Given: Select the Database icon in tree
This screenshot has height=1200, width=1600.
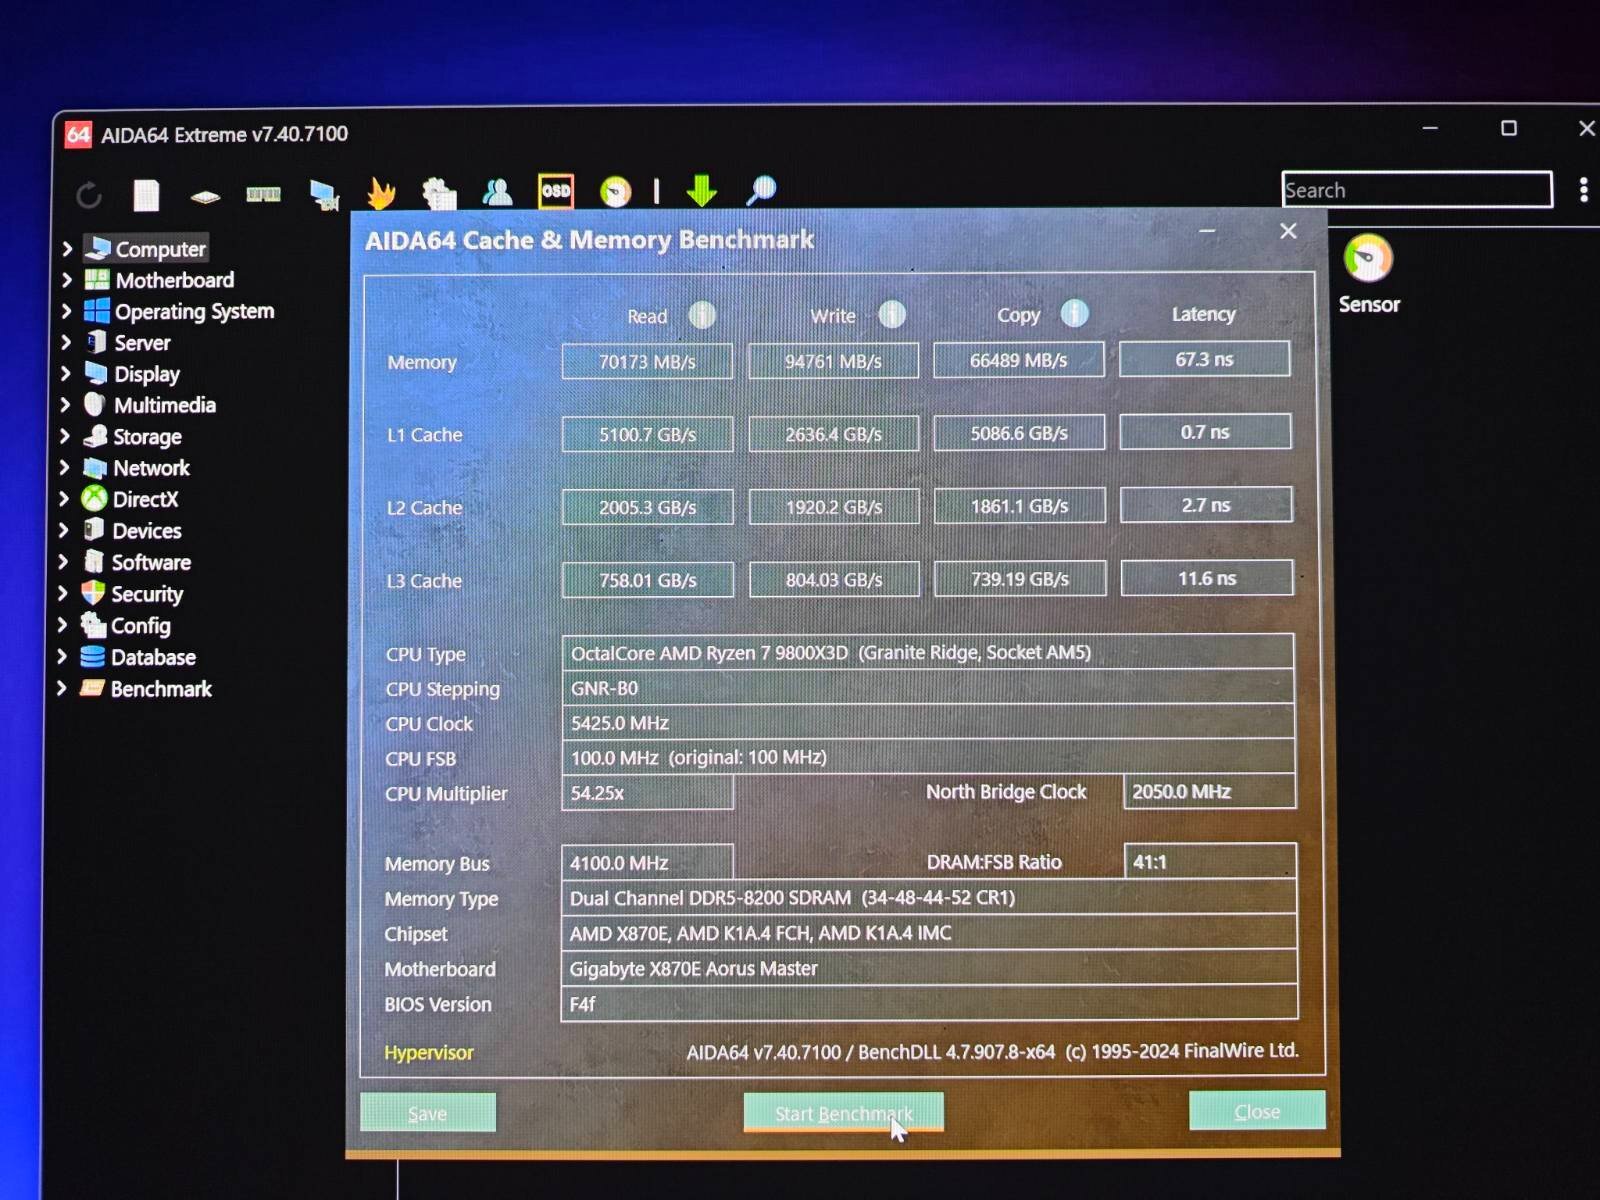Looking at the screenshot, I should [92, 657].
